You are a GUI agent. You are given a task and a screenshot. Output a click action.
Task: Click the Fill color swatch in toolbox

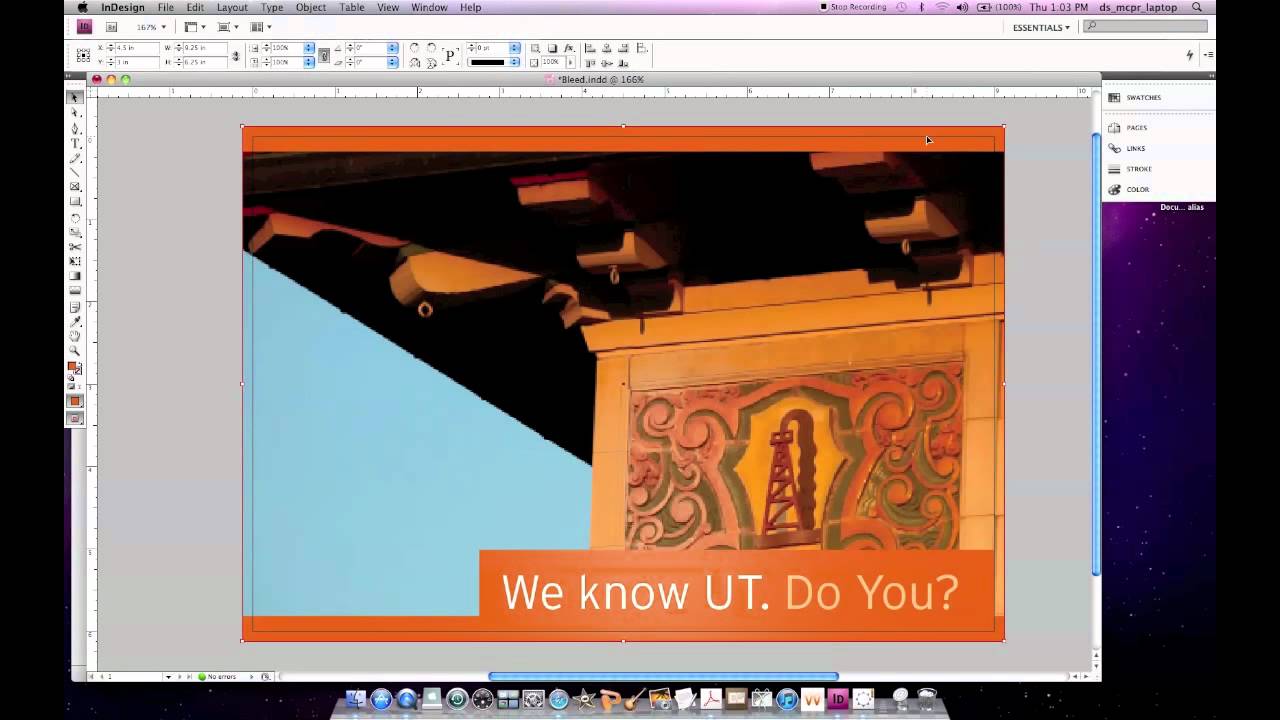pos(72,367)
